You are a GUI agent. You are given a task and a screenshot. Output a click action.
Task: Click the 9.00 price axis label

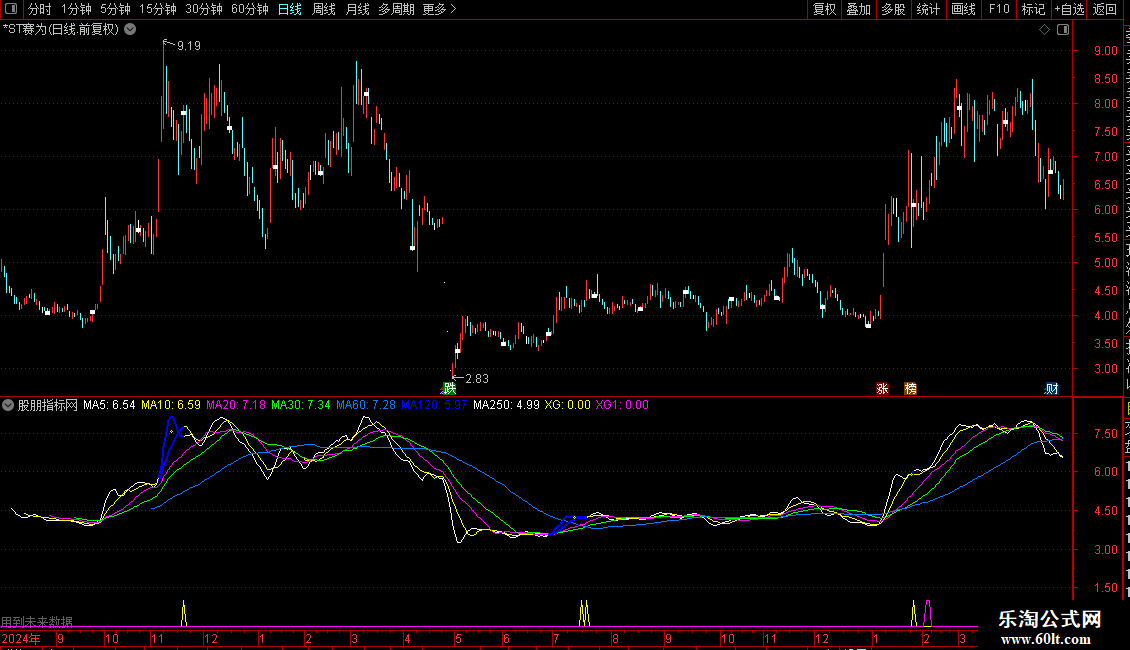click(1105, 50)
